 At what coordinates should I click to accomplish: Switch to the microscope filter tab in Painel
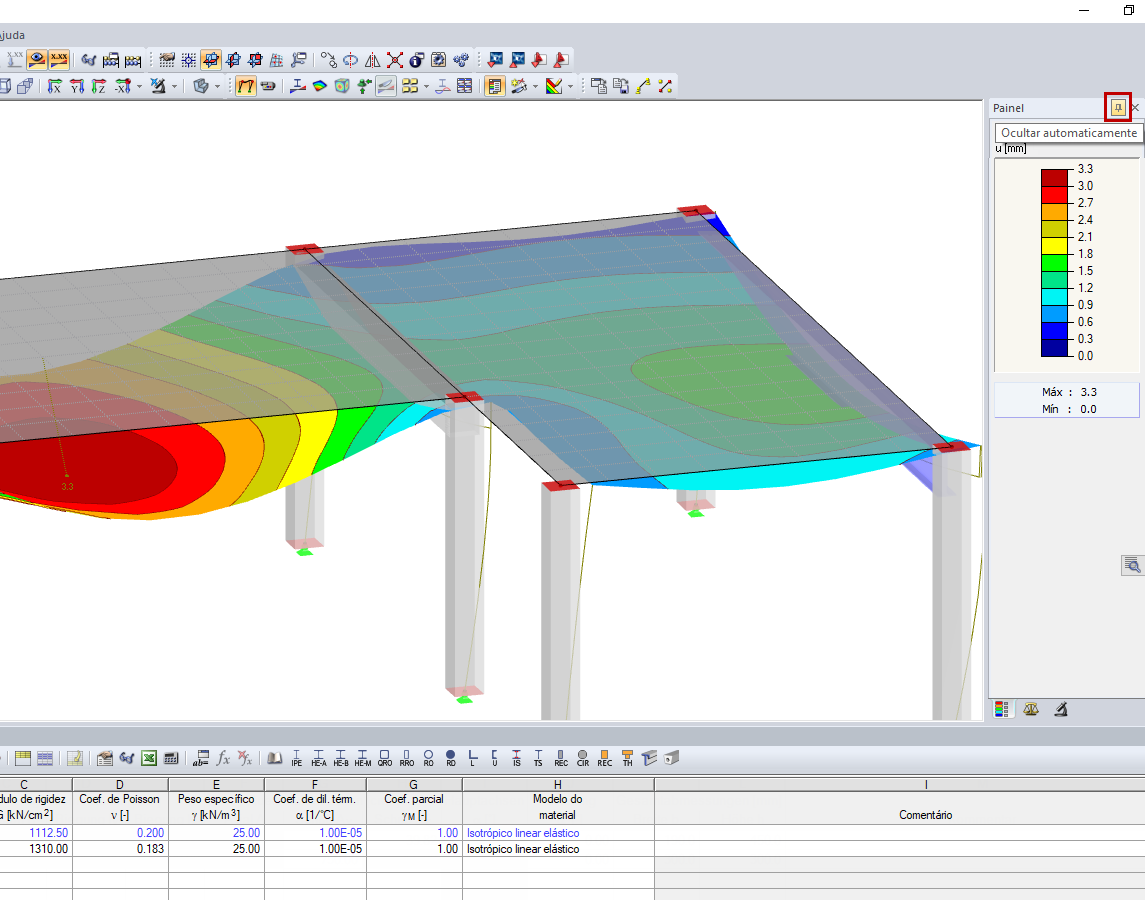click(x=1061, y=709)
